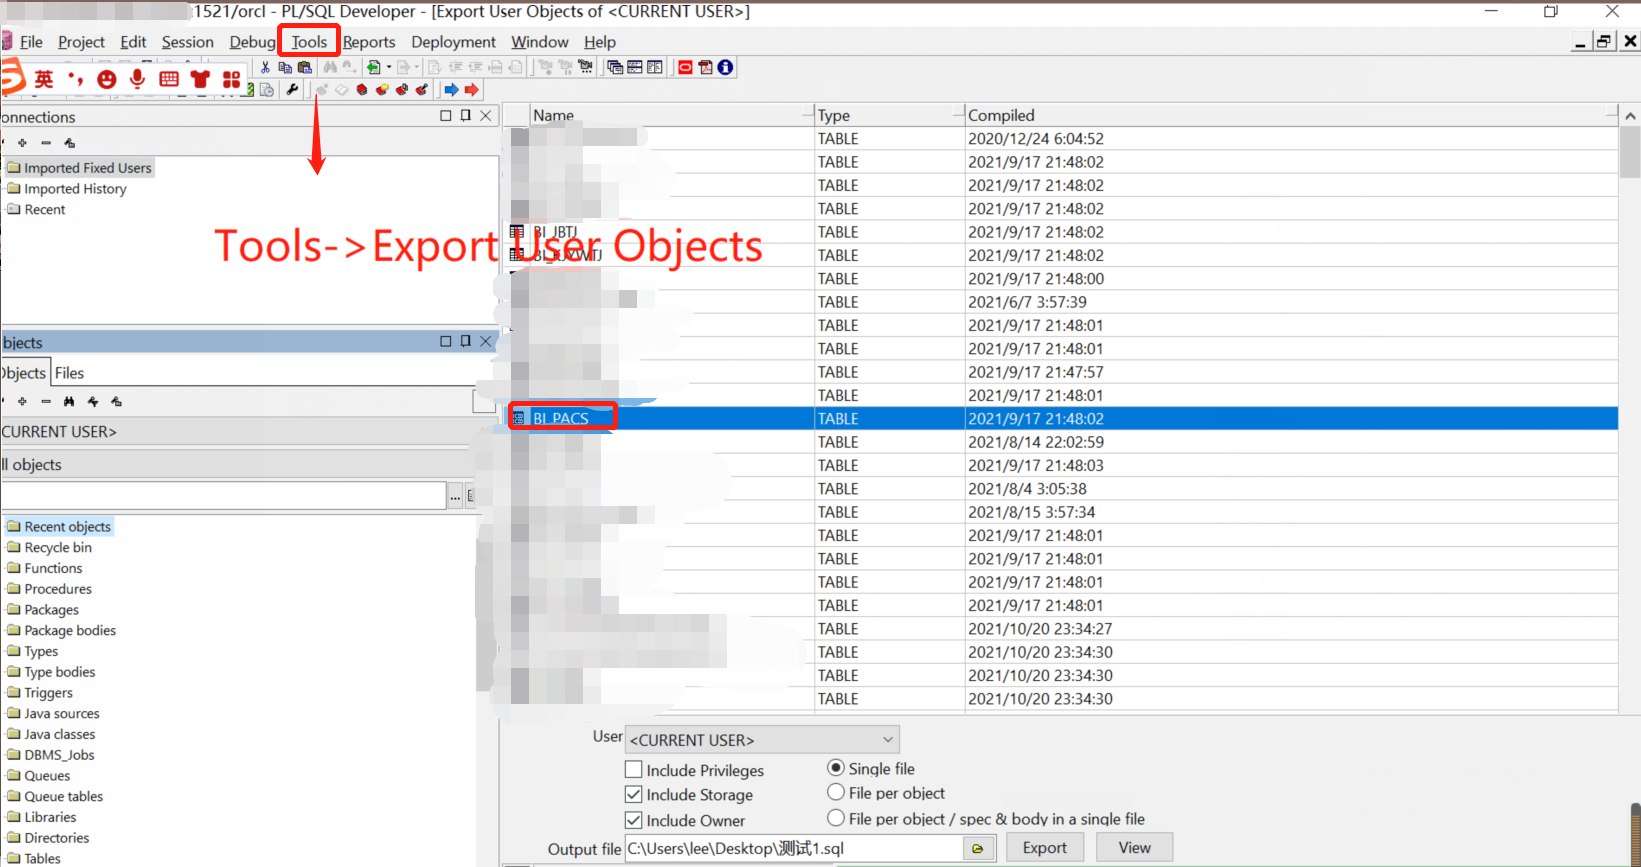The height and width of the screenshot is (867, 1641).
Task: Open the Window menu
Action: pyautogui.click(x=539, y=42)
